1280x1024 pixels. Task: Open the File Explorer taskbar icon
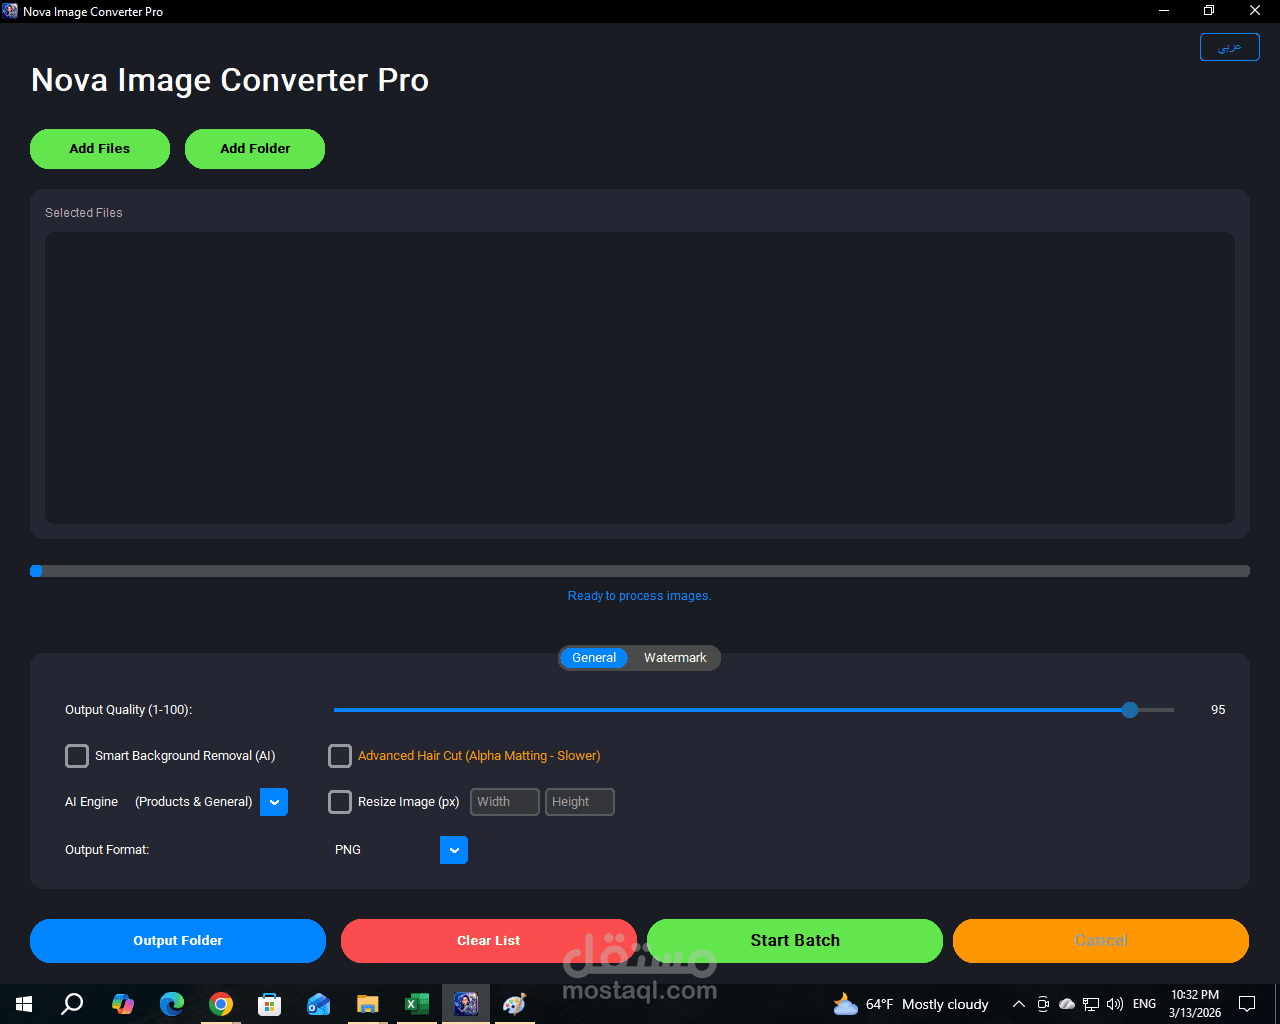pos(367,1003)
